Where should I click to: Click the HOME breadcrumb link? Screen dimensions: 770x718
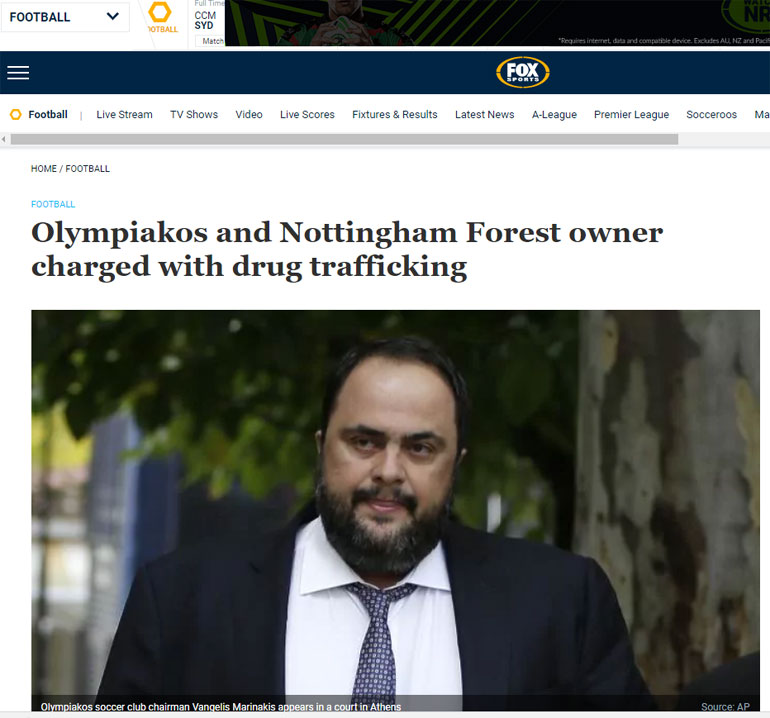point(44,169)
